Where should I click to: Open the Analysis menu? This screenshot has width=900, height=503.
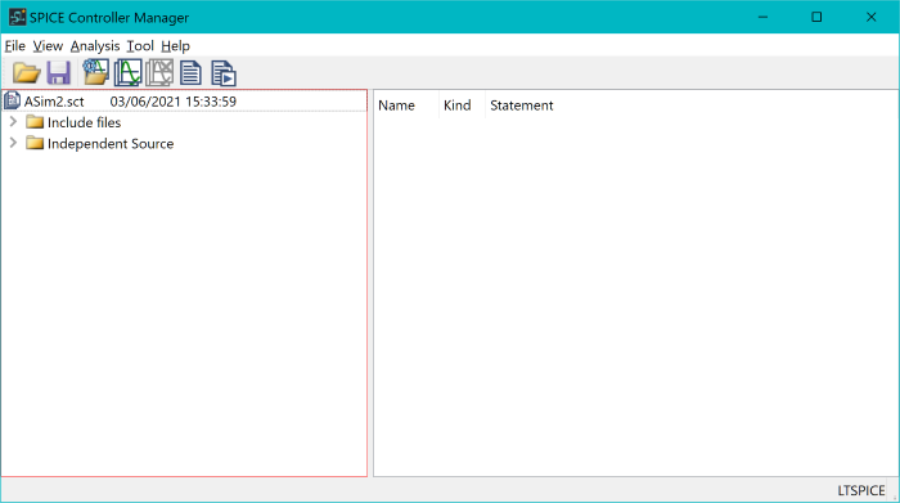coord(95,46)
